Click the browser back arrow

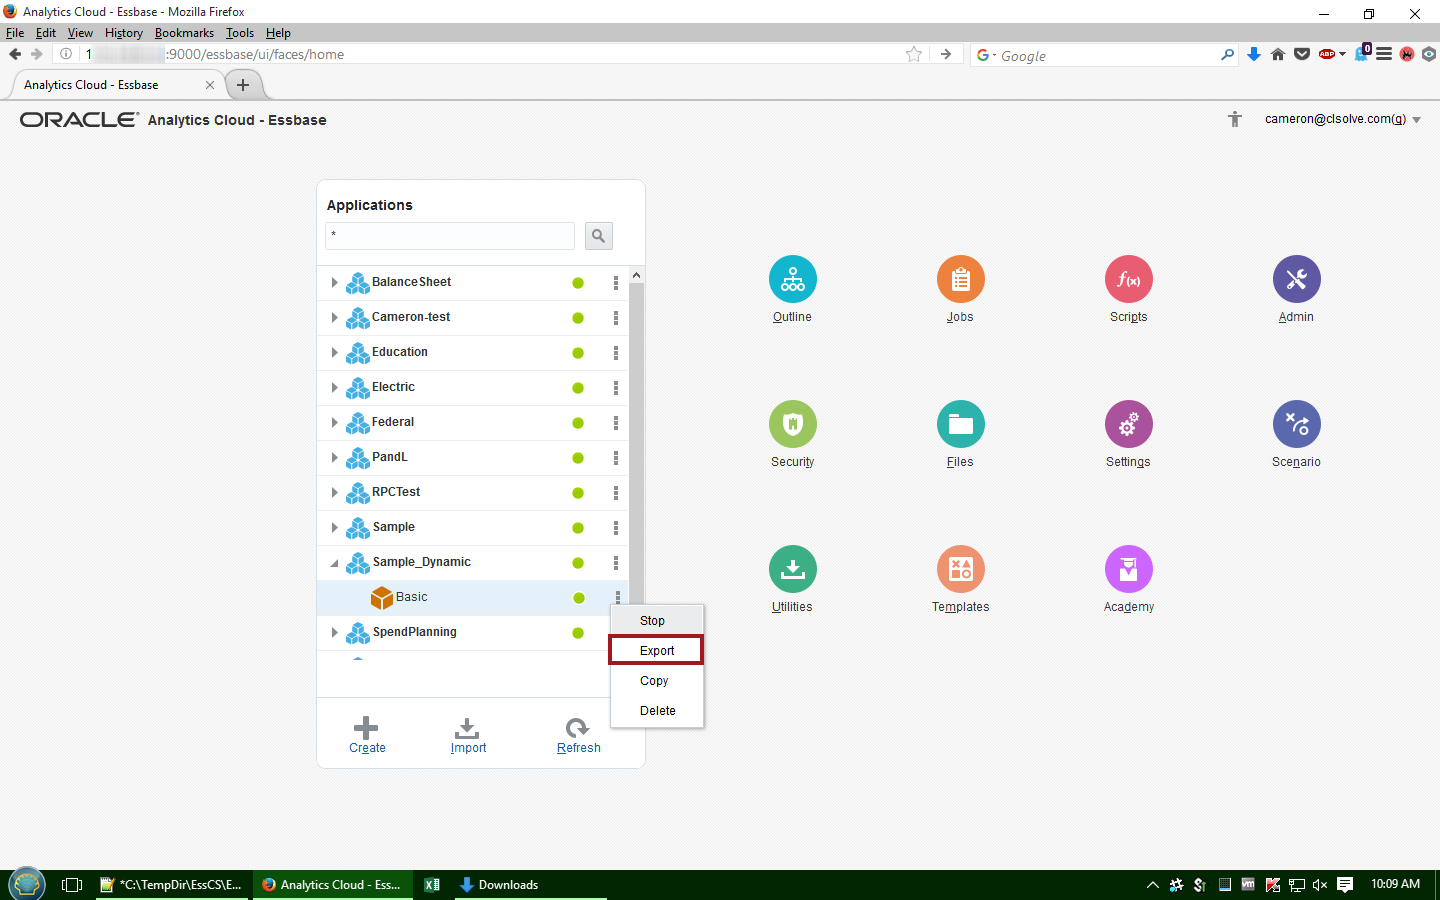pyautogui.click(x=15, y=54)
